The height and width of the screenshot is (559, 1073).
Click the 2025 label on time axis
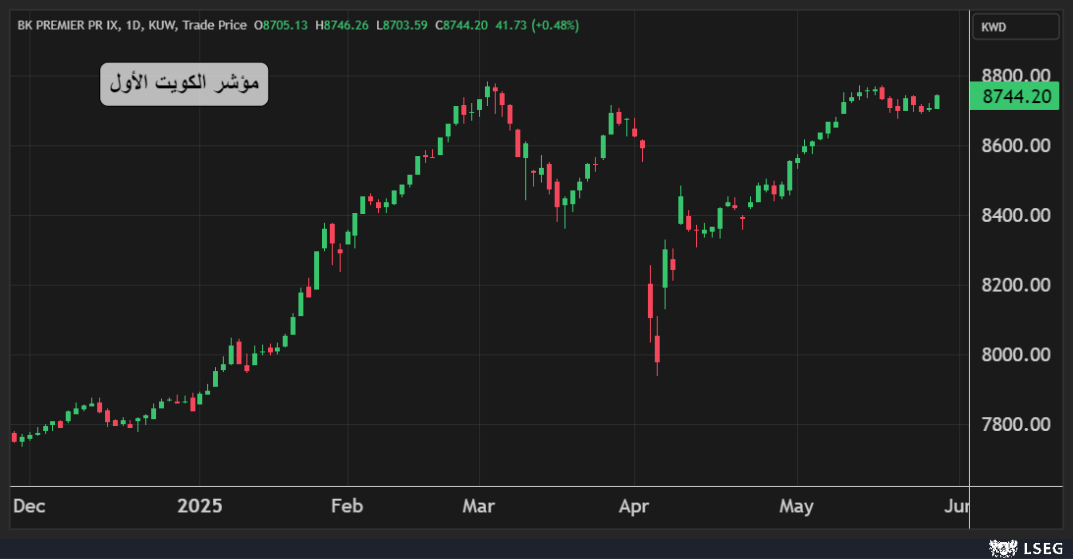[x=200, y=507]
